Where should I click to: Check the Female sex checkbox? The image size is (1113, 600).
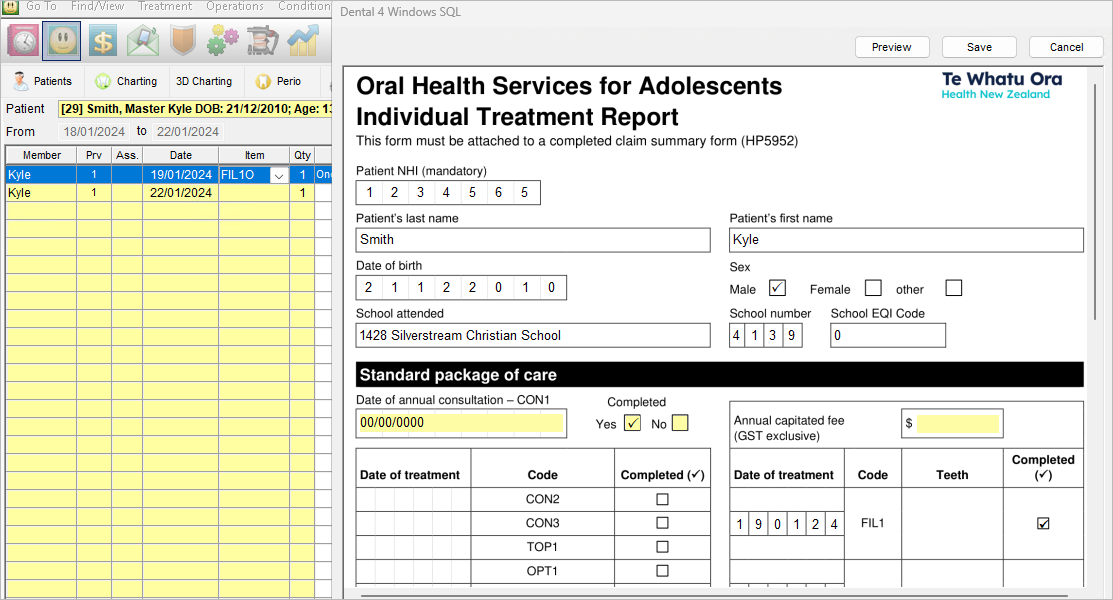point(873,288)
